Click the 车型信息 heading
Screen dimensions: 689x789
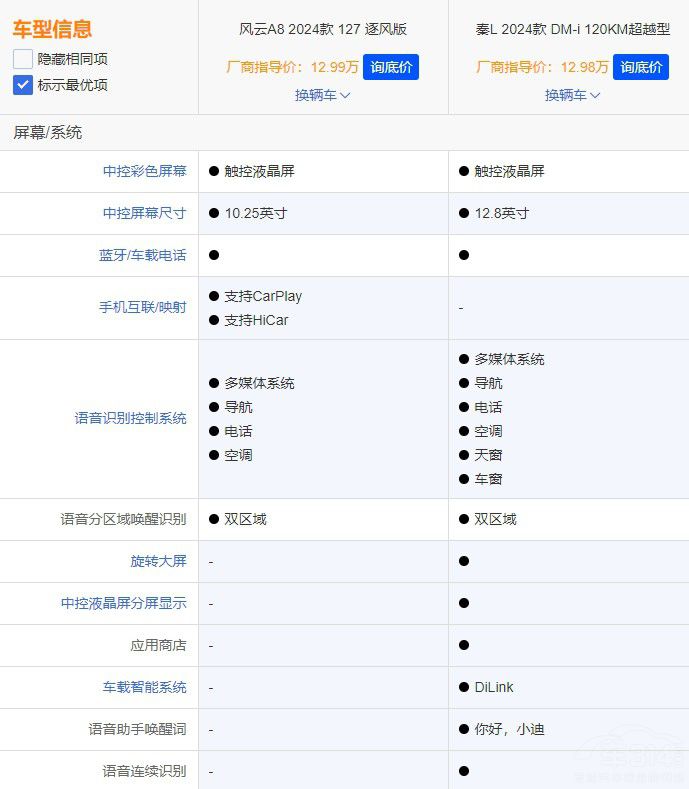[x=52, y=29]
